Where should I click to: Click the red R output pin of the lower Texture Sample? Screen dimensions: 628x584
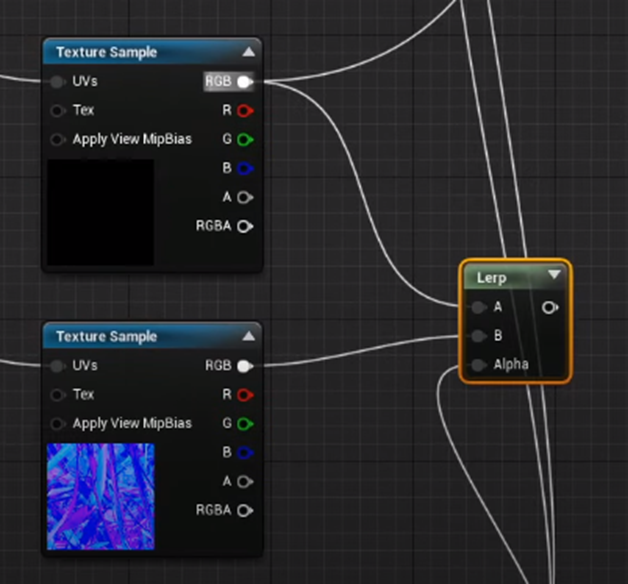(x=245, y=395)
